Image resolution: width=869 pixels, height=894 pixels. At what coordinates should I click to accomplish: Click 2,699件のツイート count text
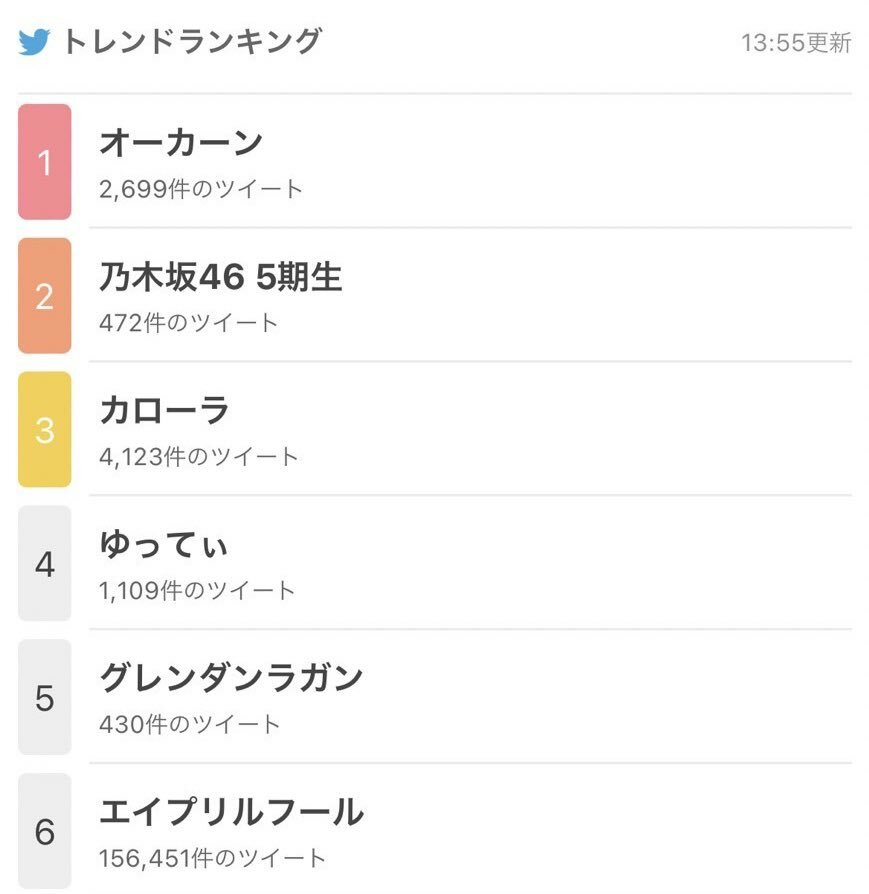(201, 189)
